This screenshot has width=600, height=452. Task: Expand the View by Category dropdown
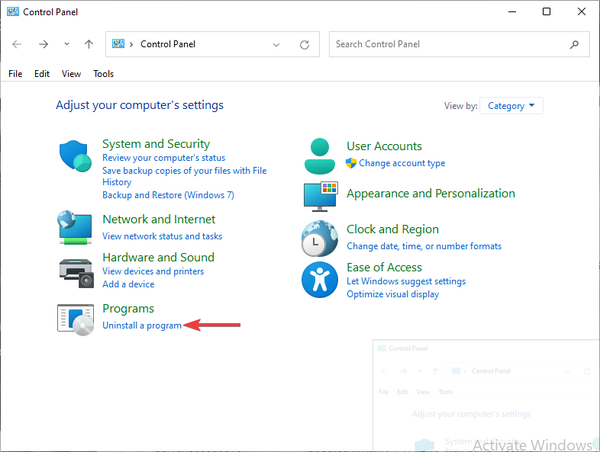(x=511, y=105)
